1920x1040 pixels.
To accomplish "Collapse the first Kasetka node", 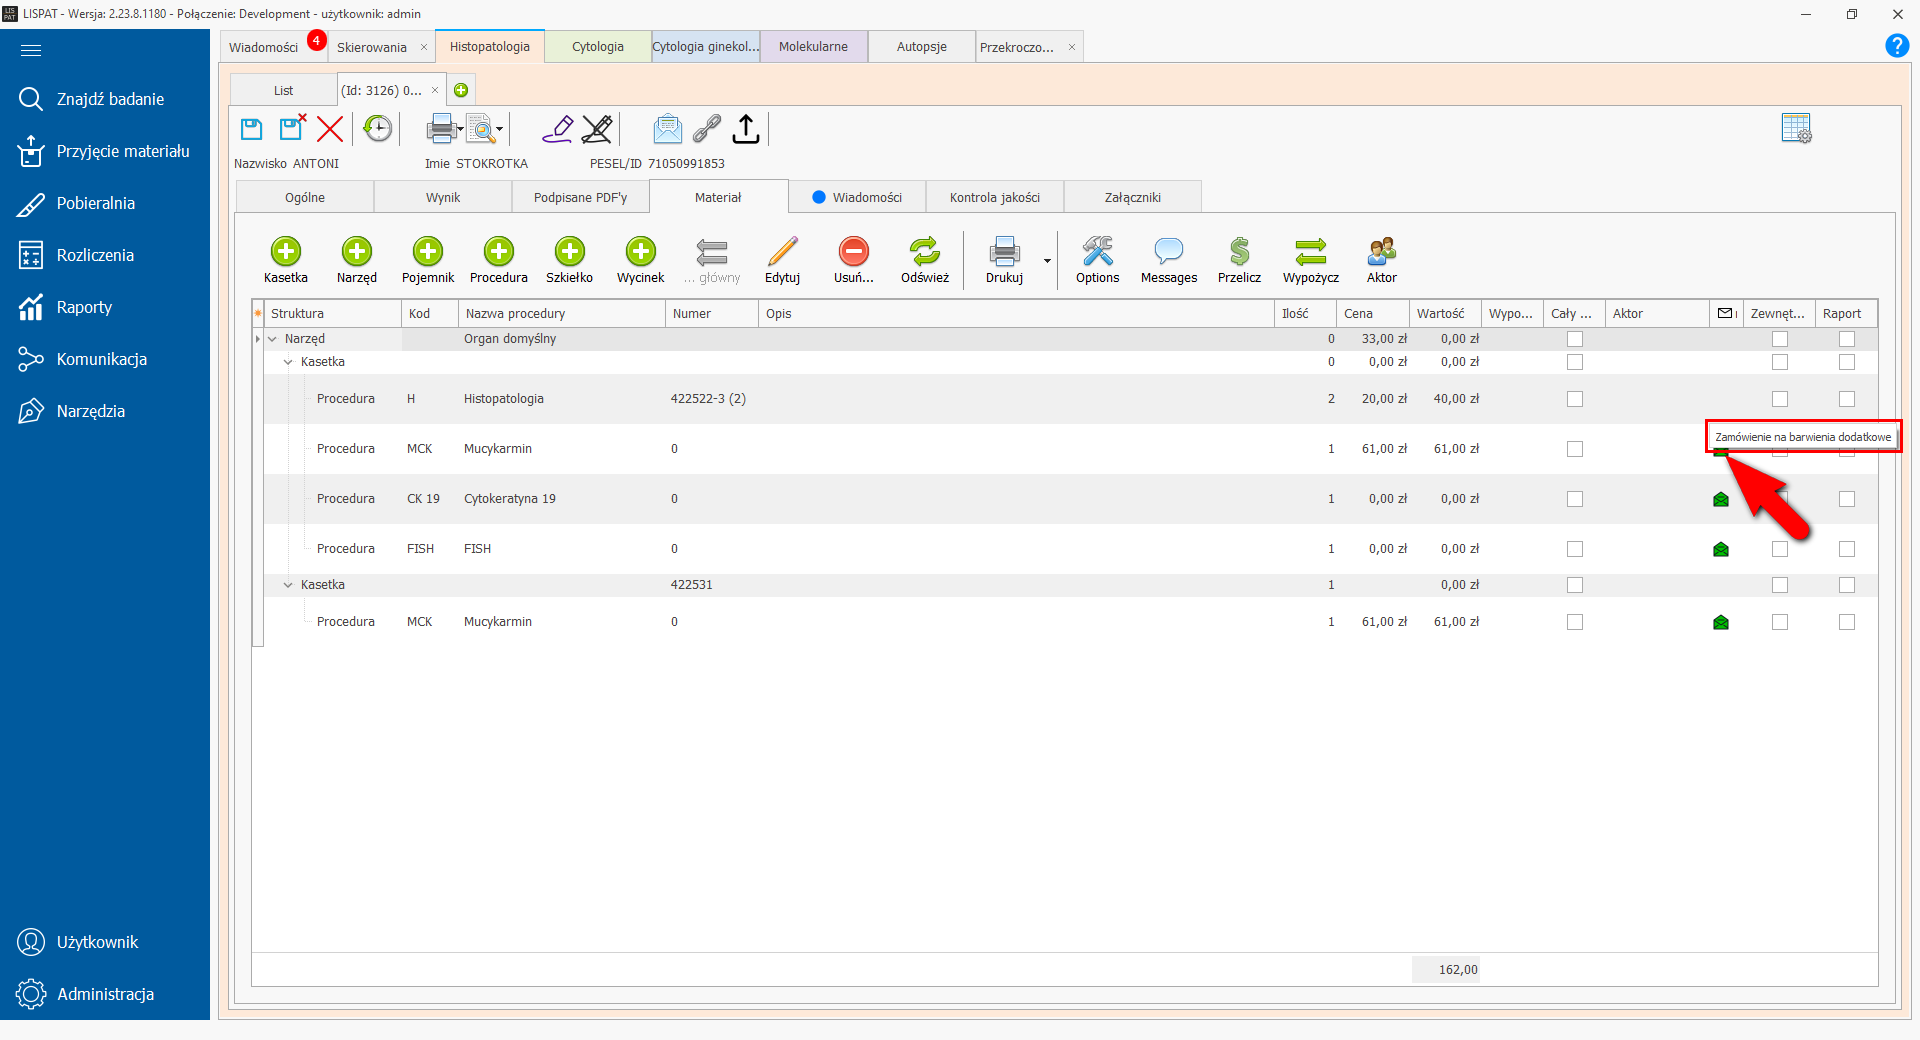I will 288,362.
